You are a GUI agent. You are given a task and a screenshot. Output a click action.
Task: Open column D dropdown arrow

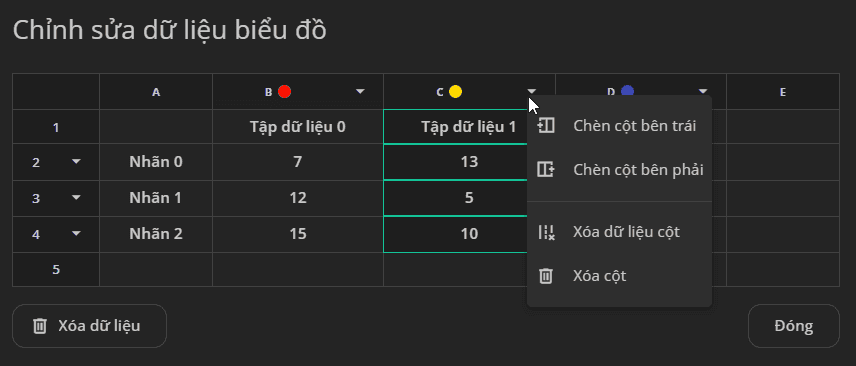click(x=703, y=92)
